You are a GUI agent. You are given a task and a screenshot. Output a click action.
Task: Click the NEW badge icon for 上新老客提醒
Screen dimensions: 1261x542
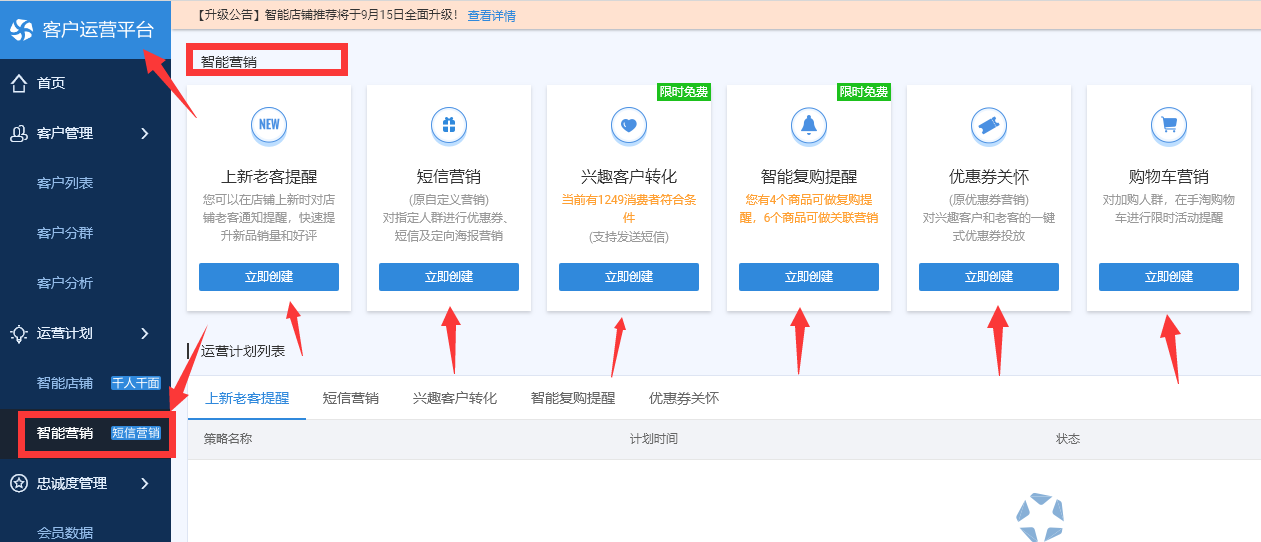(269, 125)
